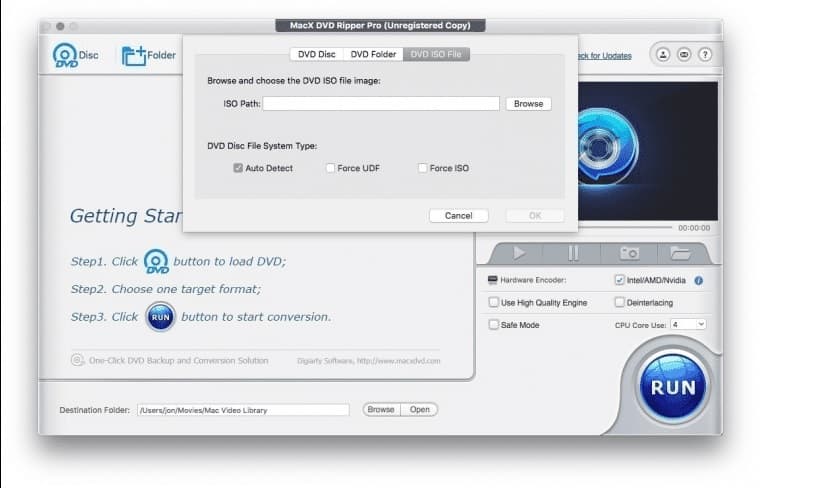
Task: Click the DVD preview thumbnail
Action: point(648,151)
